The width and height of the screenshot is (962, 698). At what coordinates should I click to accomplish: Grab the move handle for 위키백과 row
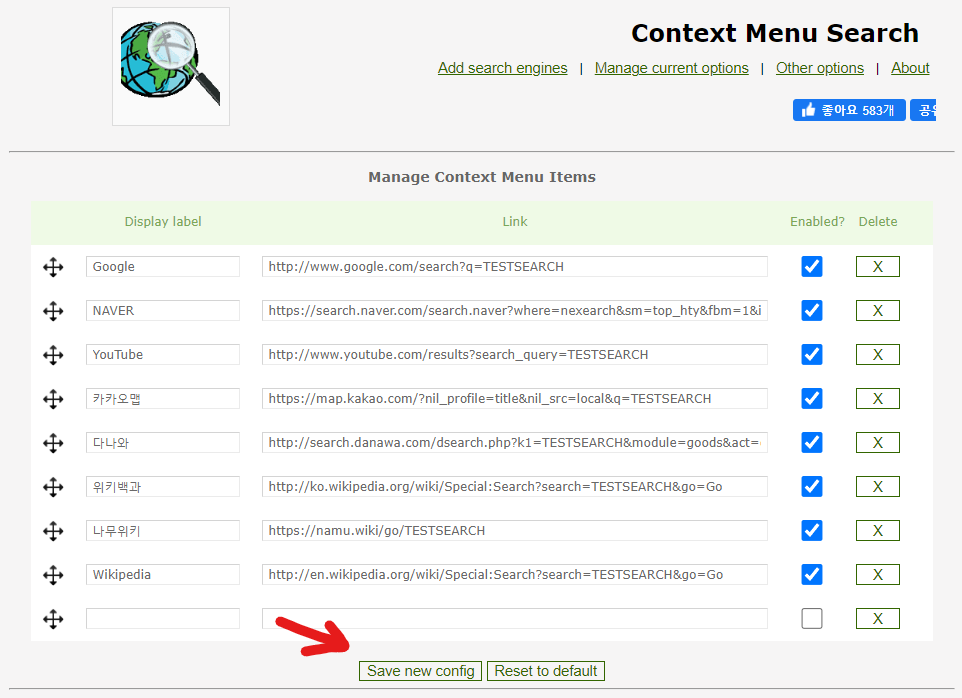(x=53, y=487)
